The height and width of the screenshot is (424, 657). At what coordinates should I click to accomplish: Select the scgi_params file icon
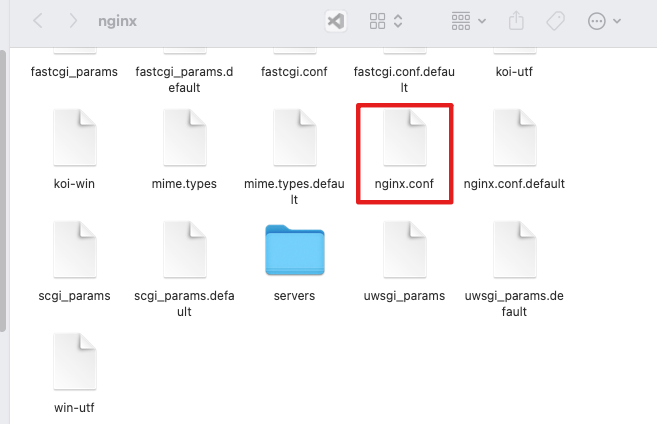[75, 249]
